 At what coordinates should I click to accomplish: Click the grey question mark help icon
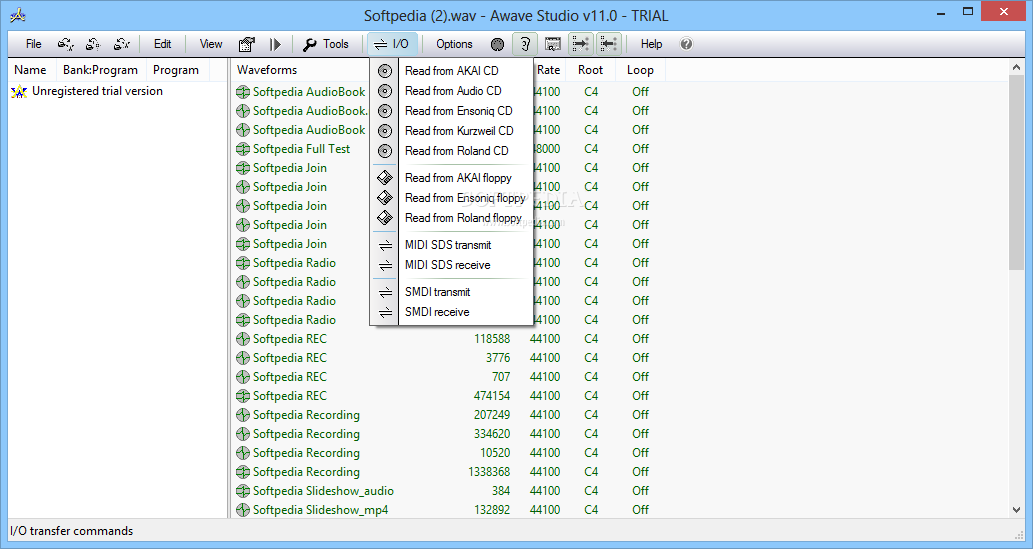(686, 44)
